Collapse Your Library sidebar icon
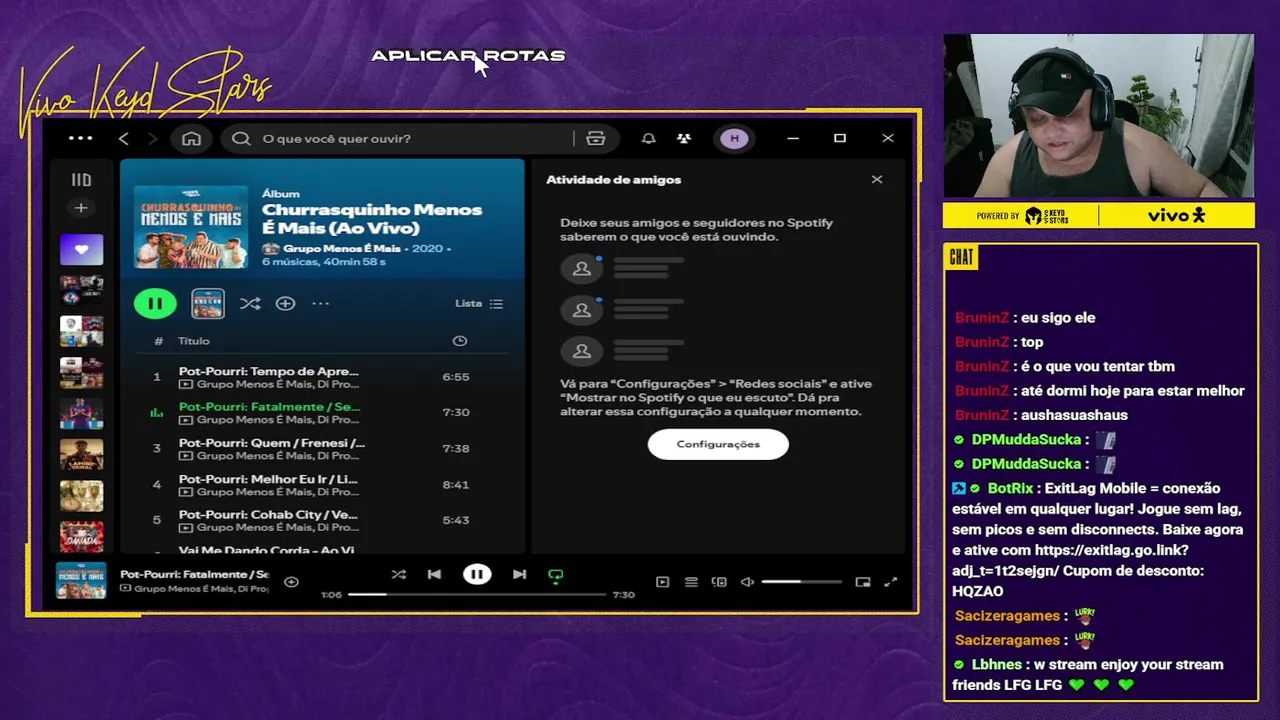This screenshot has height=720, width=1280. pyautogui.click(x=81, y=180)
